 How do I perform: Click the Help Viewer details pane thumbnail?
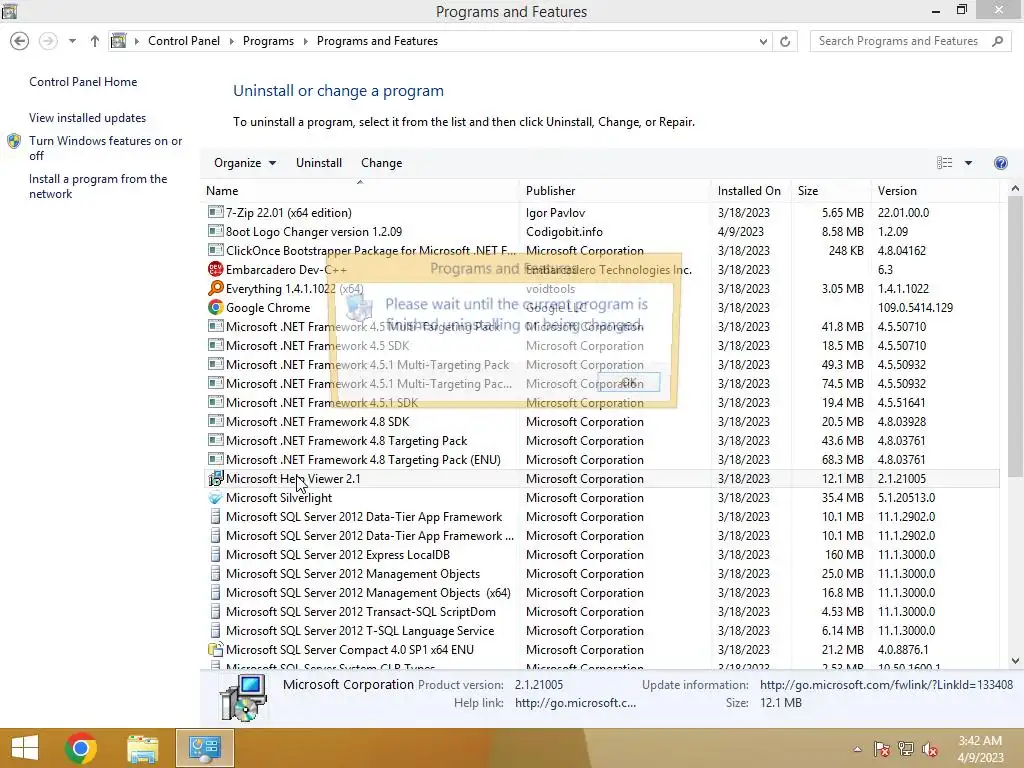(x=243, y=697)
